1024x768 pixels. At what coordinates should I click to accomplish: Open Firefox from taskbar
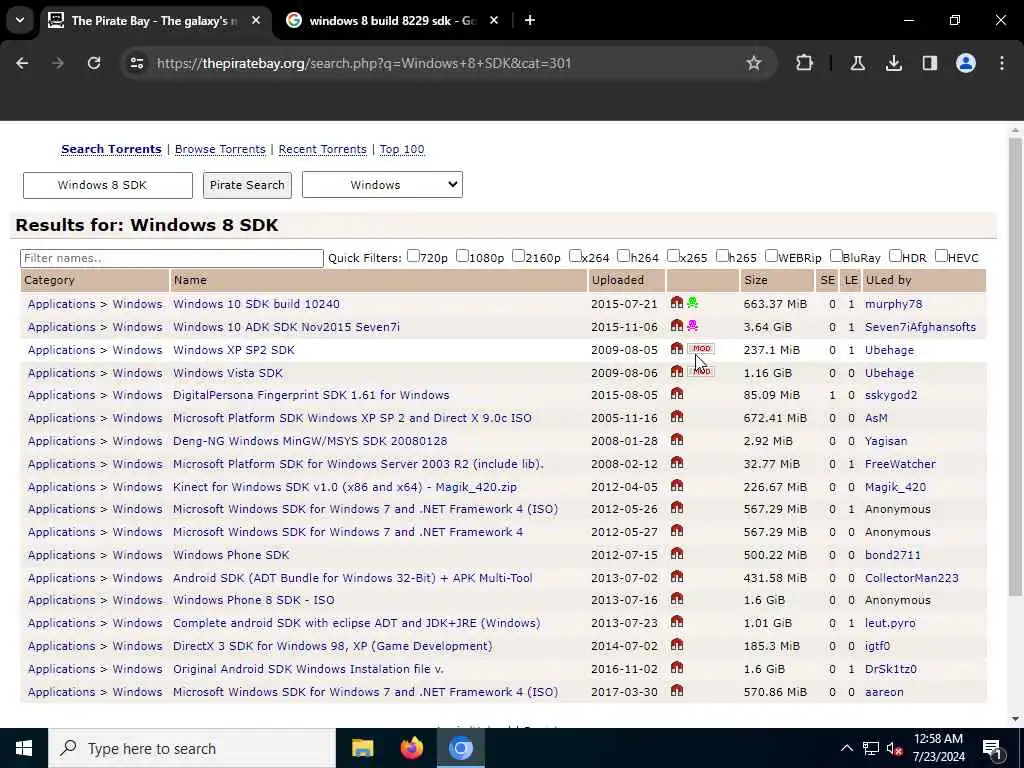click(411, 748)
